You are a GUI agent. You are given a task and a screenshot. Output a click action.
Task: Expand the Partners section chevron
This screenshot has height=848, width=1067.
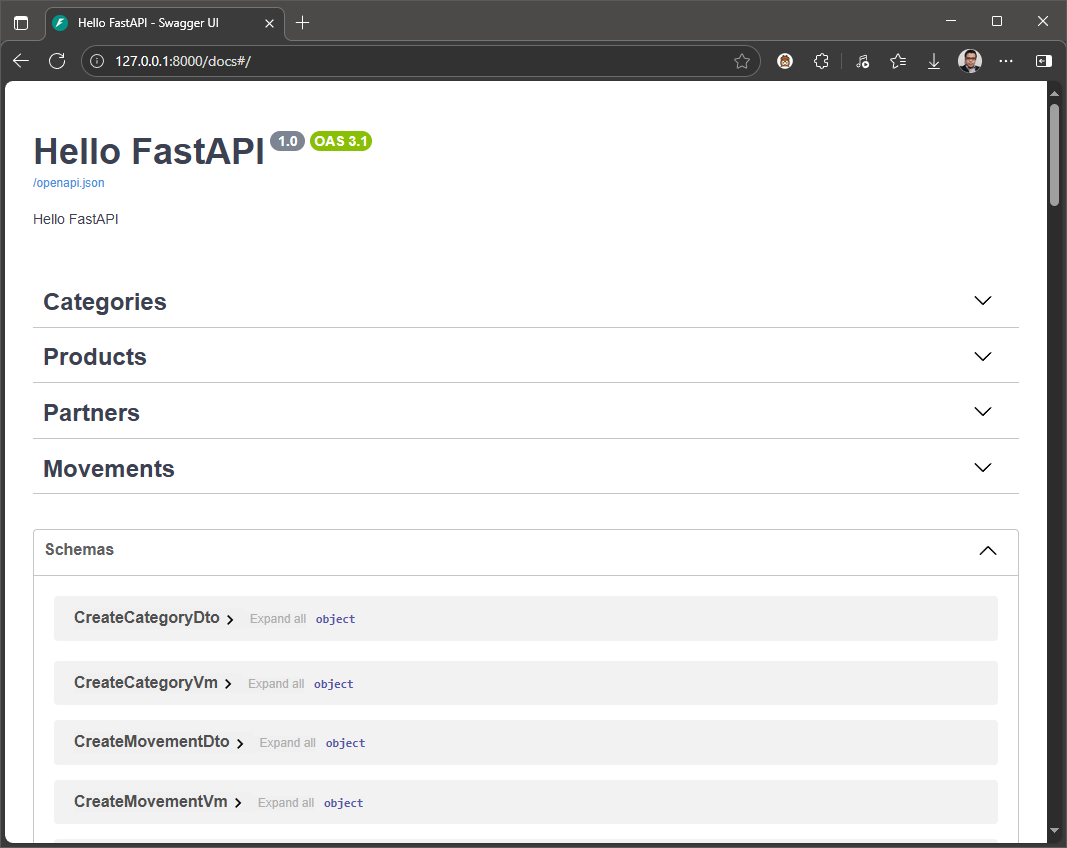(983, 411)
